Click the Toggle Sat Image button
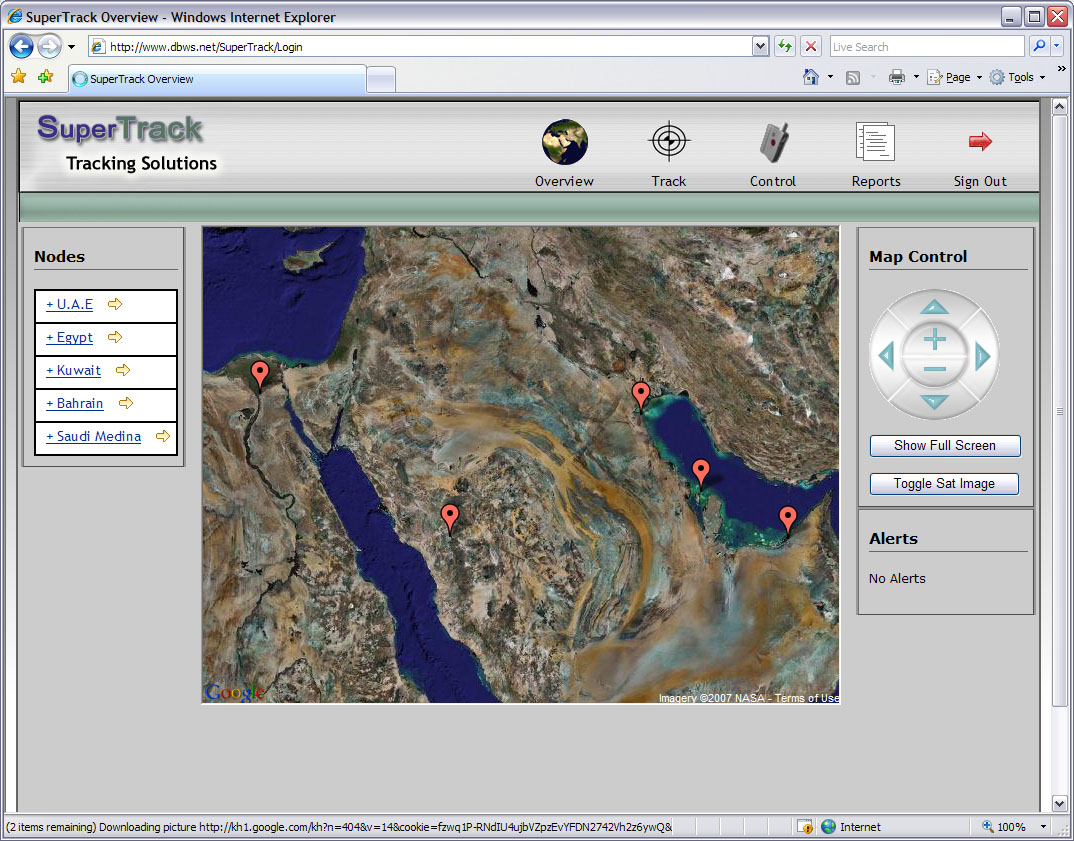Screen dimensions: 1074x841 944,484
